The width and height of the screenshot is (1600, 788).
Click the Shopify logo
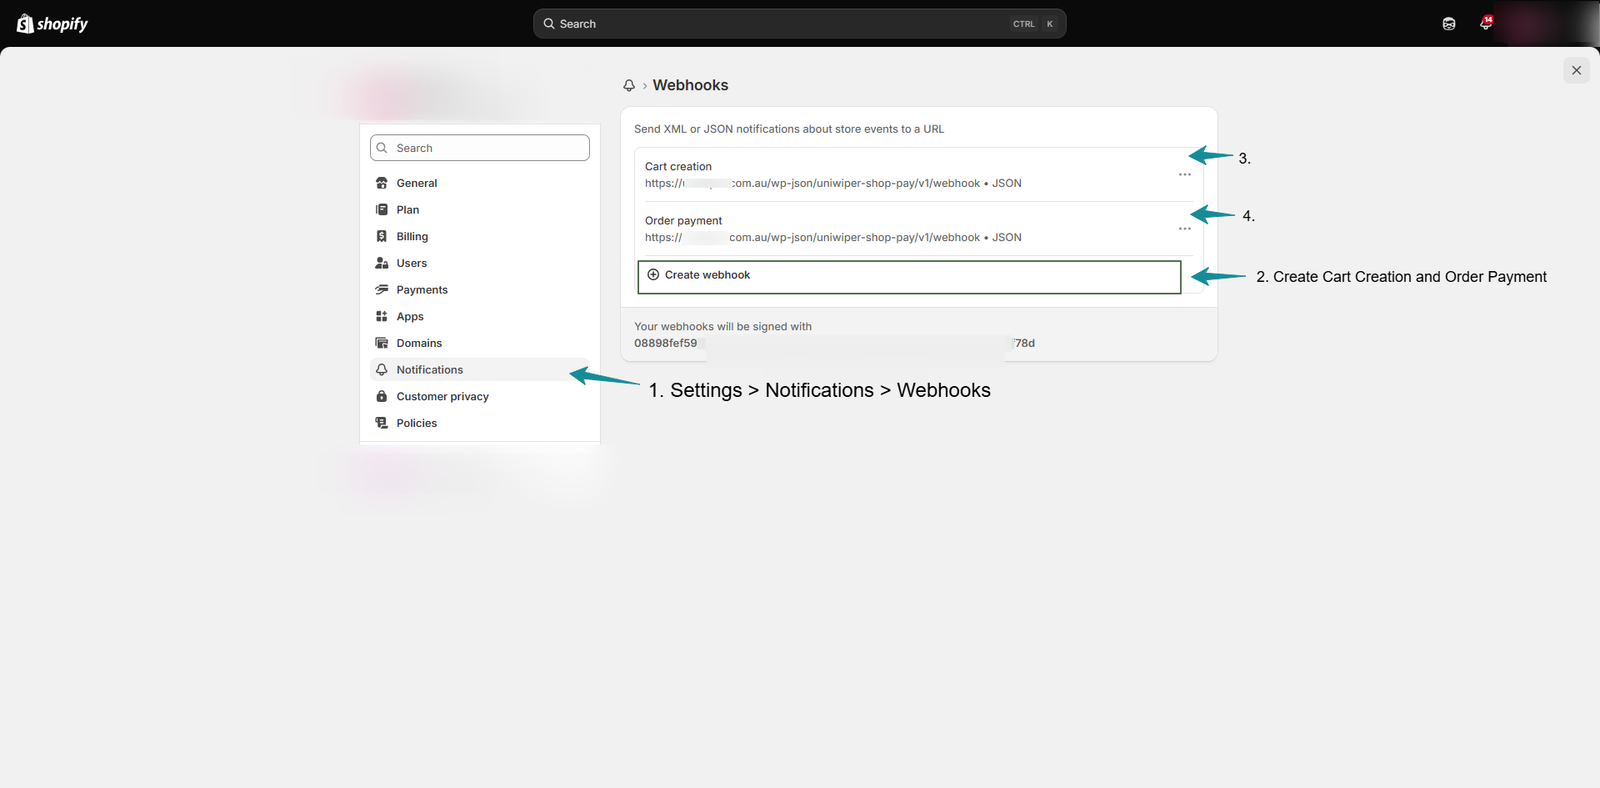[x=52, y=24]
